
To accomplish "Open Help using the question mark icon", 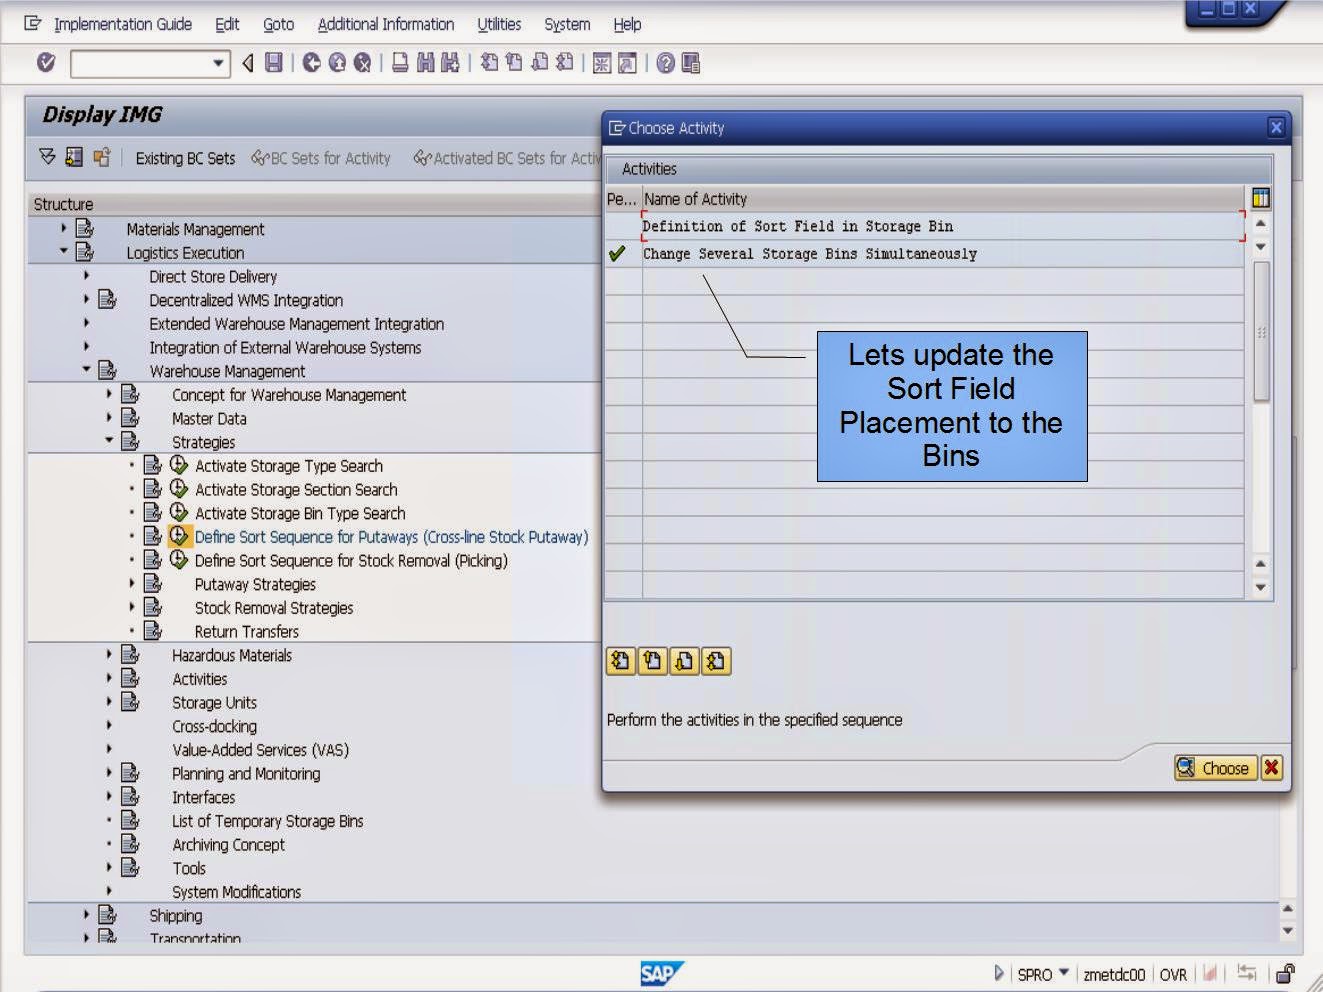I will [x=666, y=63].
